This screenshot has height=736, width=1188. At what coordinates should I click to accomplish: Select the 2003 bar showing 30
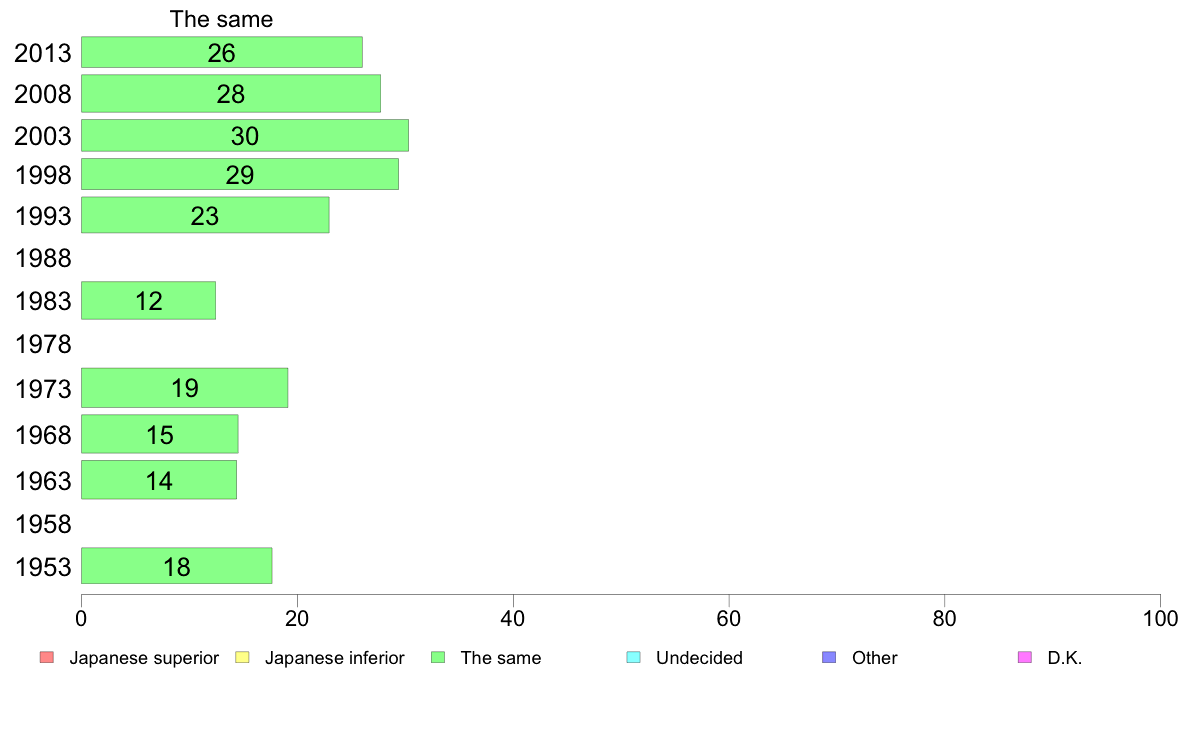(245, 136)
